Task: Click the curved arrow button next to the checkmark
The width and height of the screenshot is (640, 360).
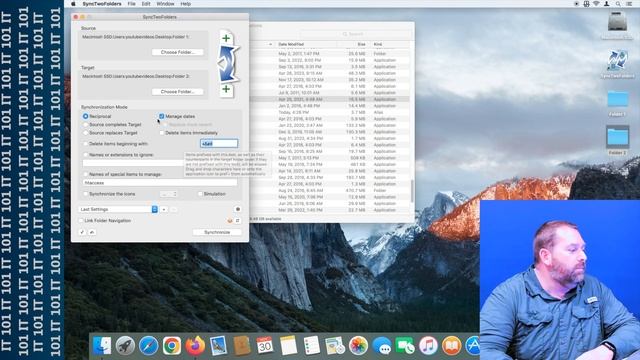Action: pyautogui.click(x=92, y=232)
